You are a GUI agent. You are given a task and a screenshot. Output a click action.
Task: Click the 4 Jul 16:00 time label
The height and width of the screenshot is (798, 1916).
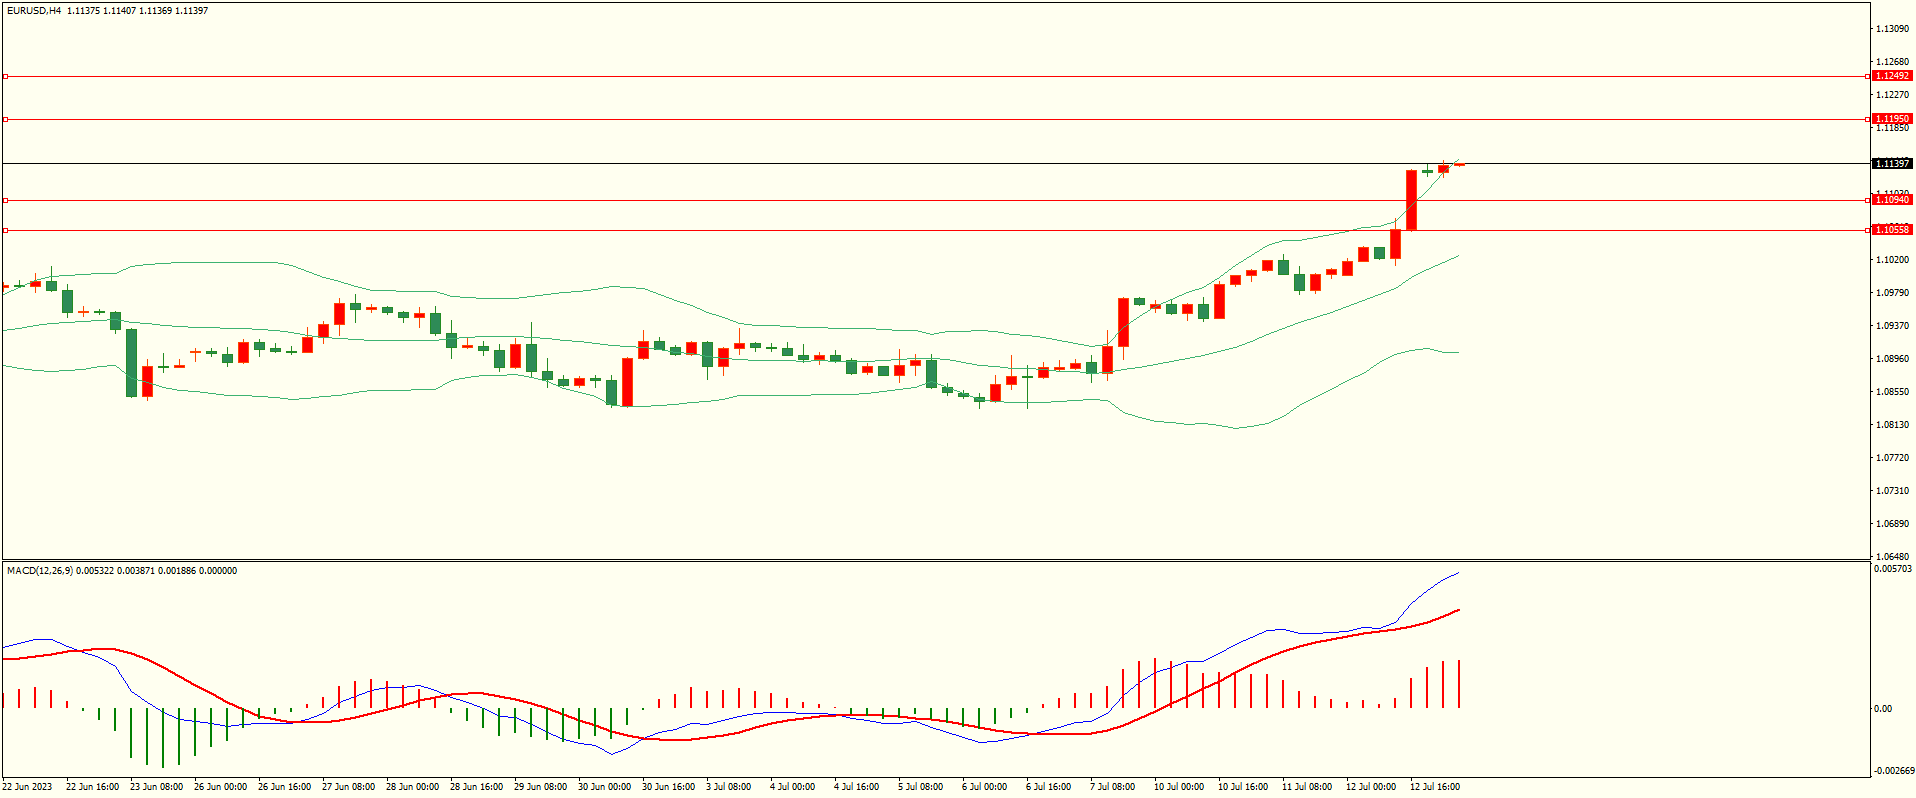tap(857, 787)
